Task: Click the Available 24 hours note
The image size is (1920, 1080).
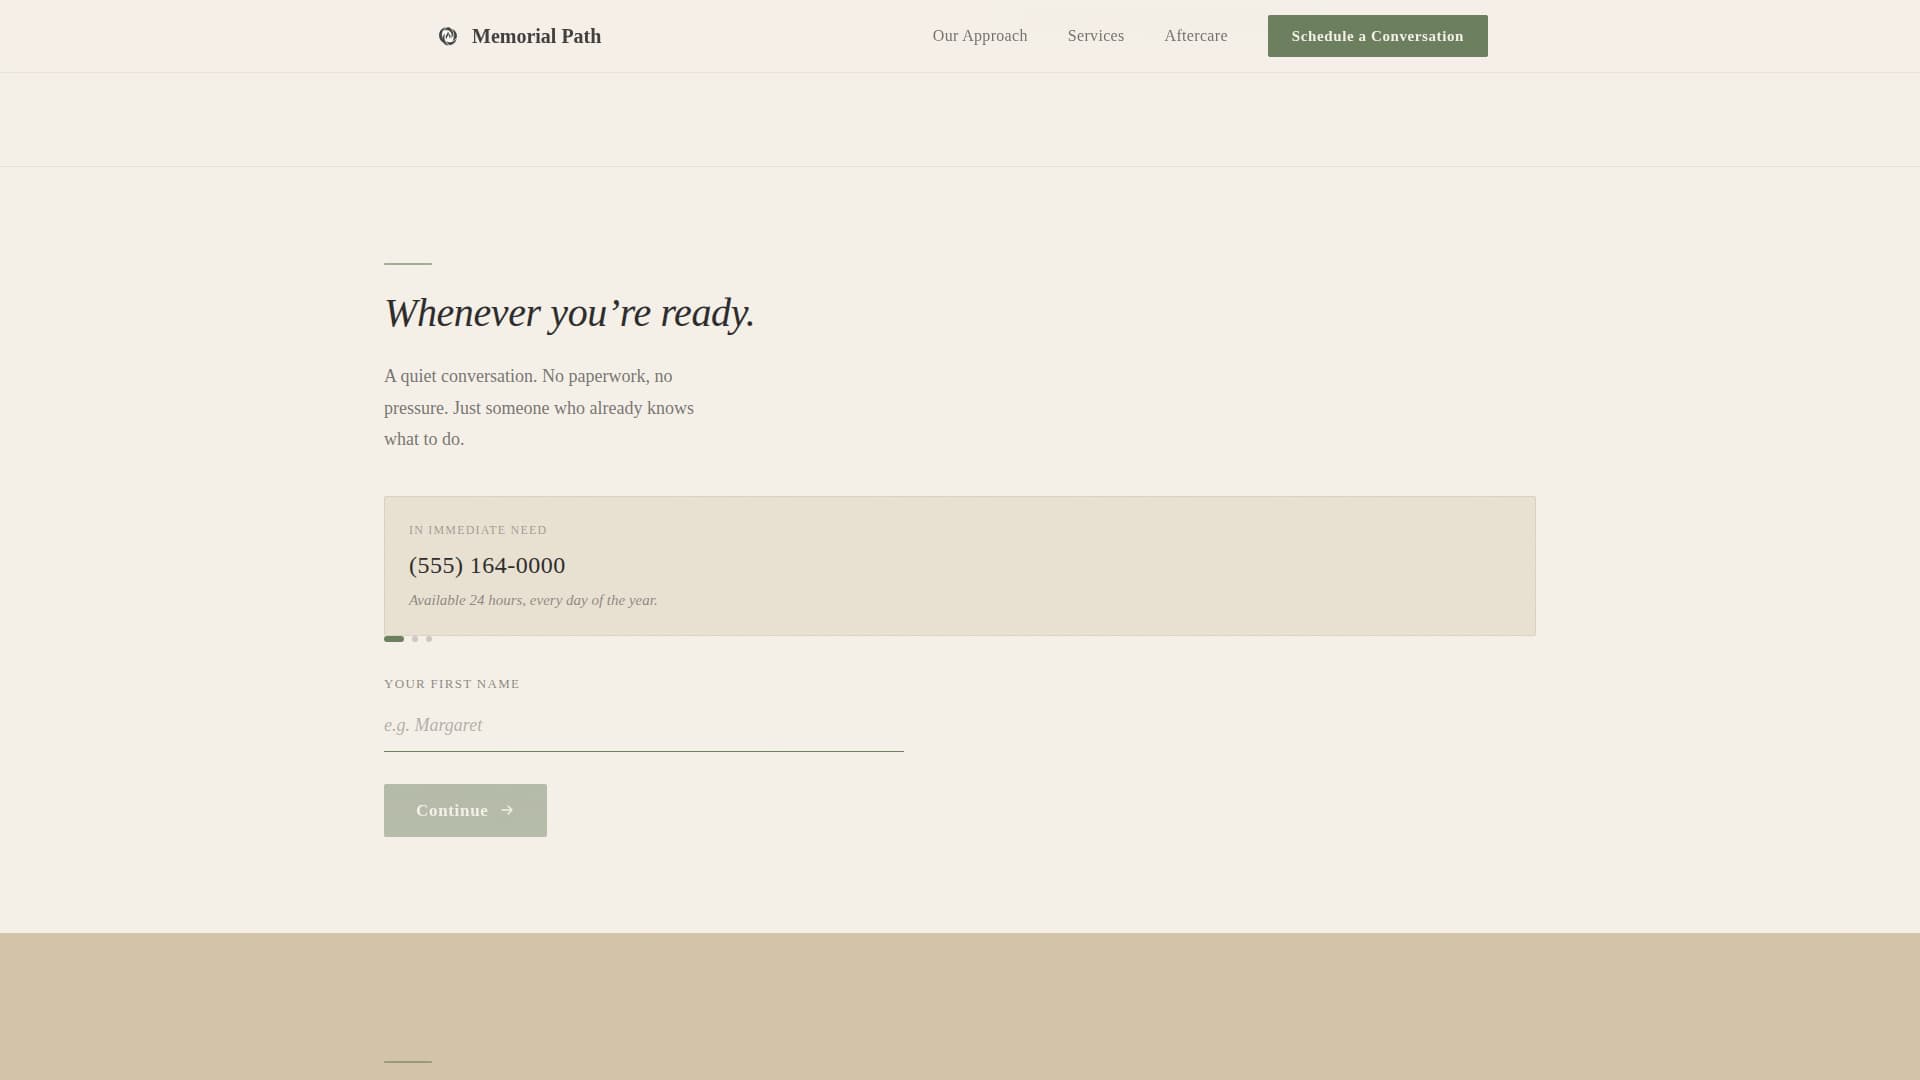Action: click(x=533, y=600)
